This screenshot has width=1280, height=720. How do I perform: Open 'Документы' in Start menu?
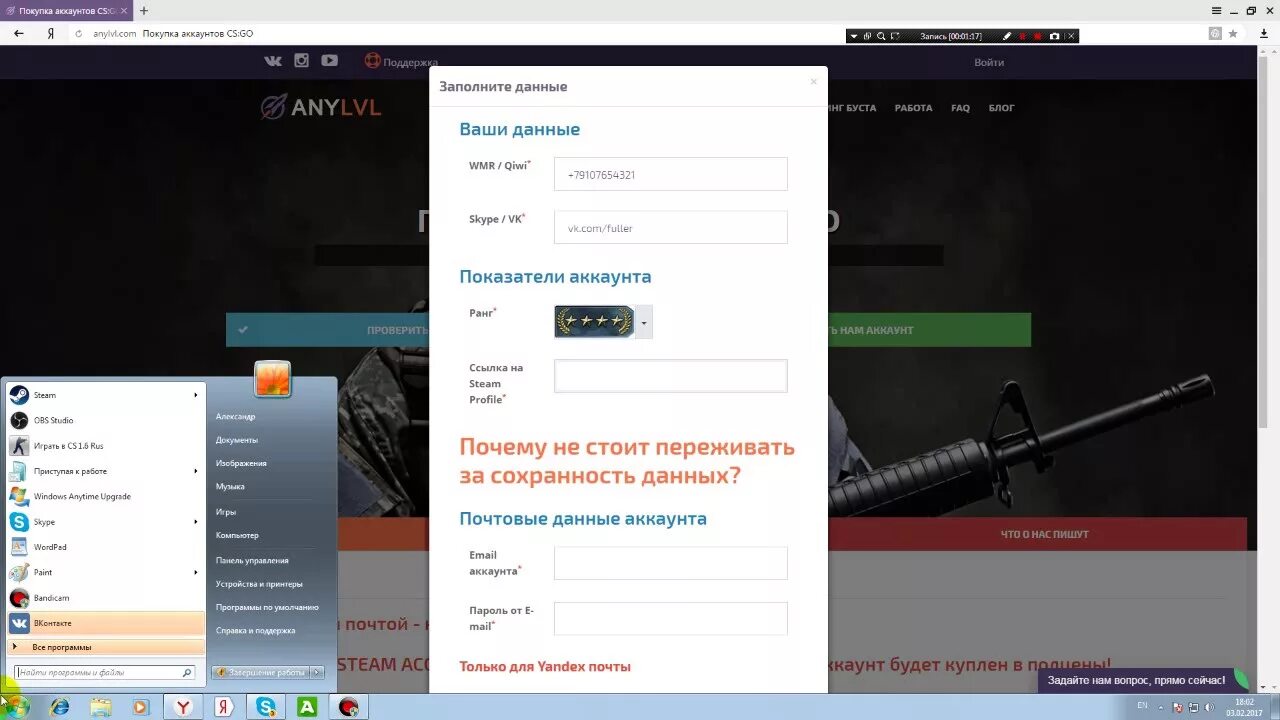tap(237, 440)
